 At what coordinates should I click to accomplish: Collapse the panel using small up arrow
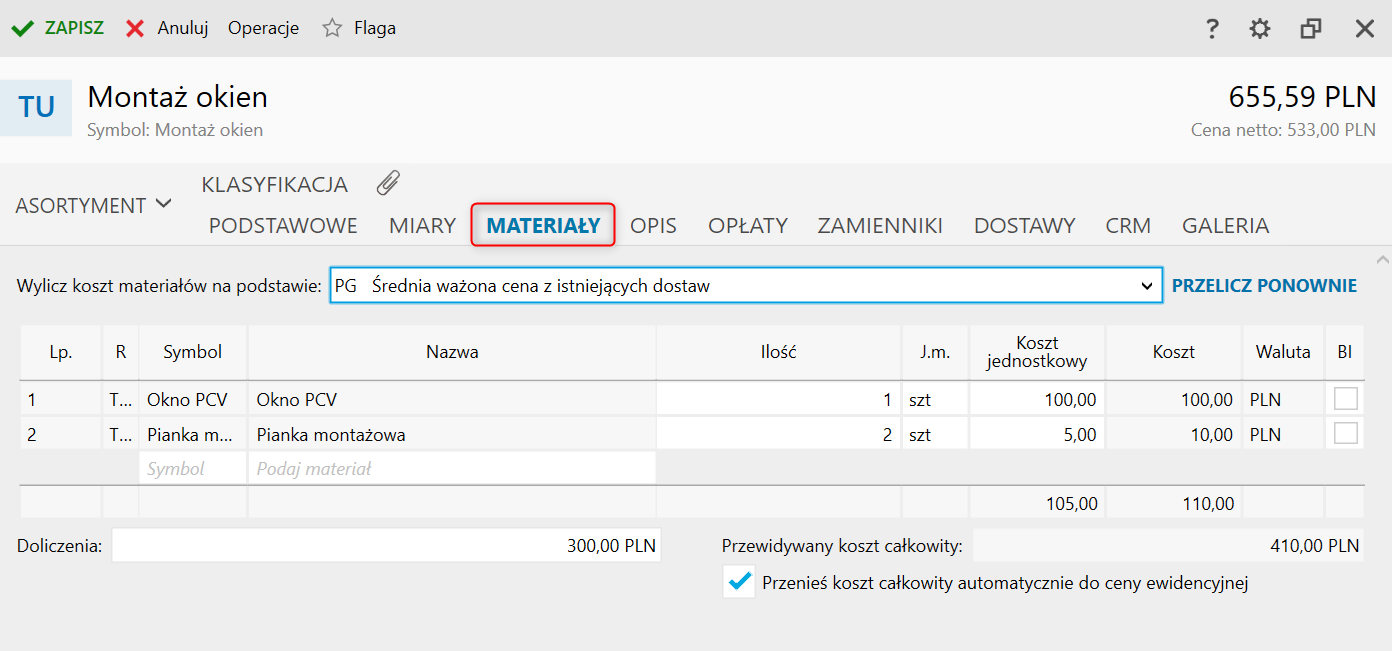(x=1383, y=257)
